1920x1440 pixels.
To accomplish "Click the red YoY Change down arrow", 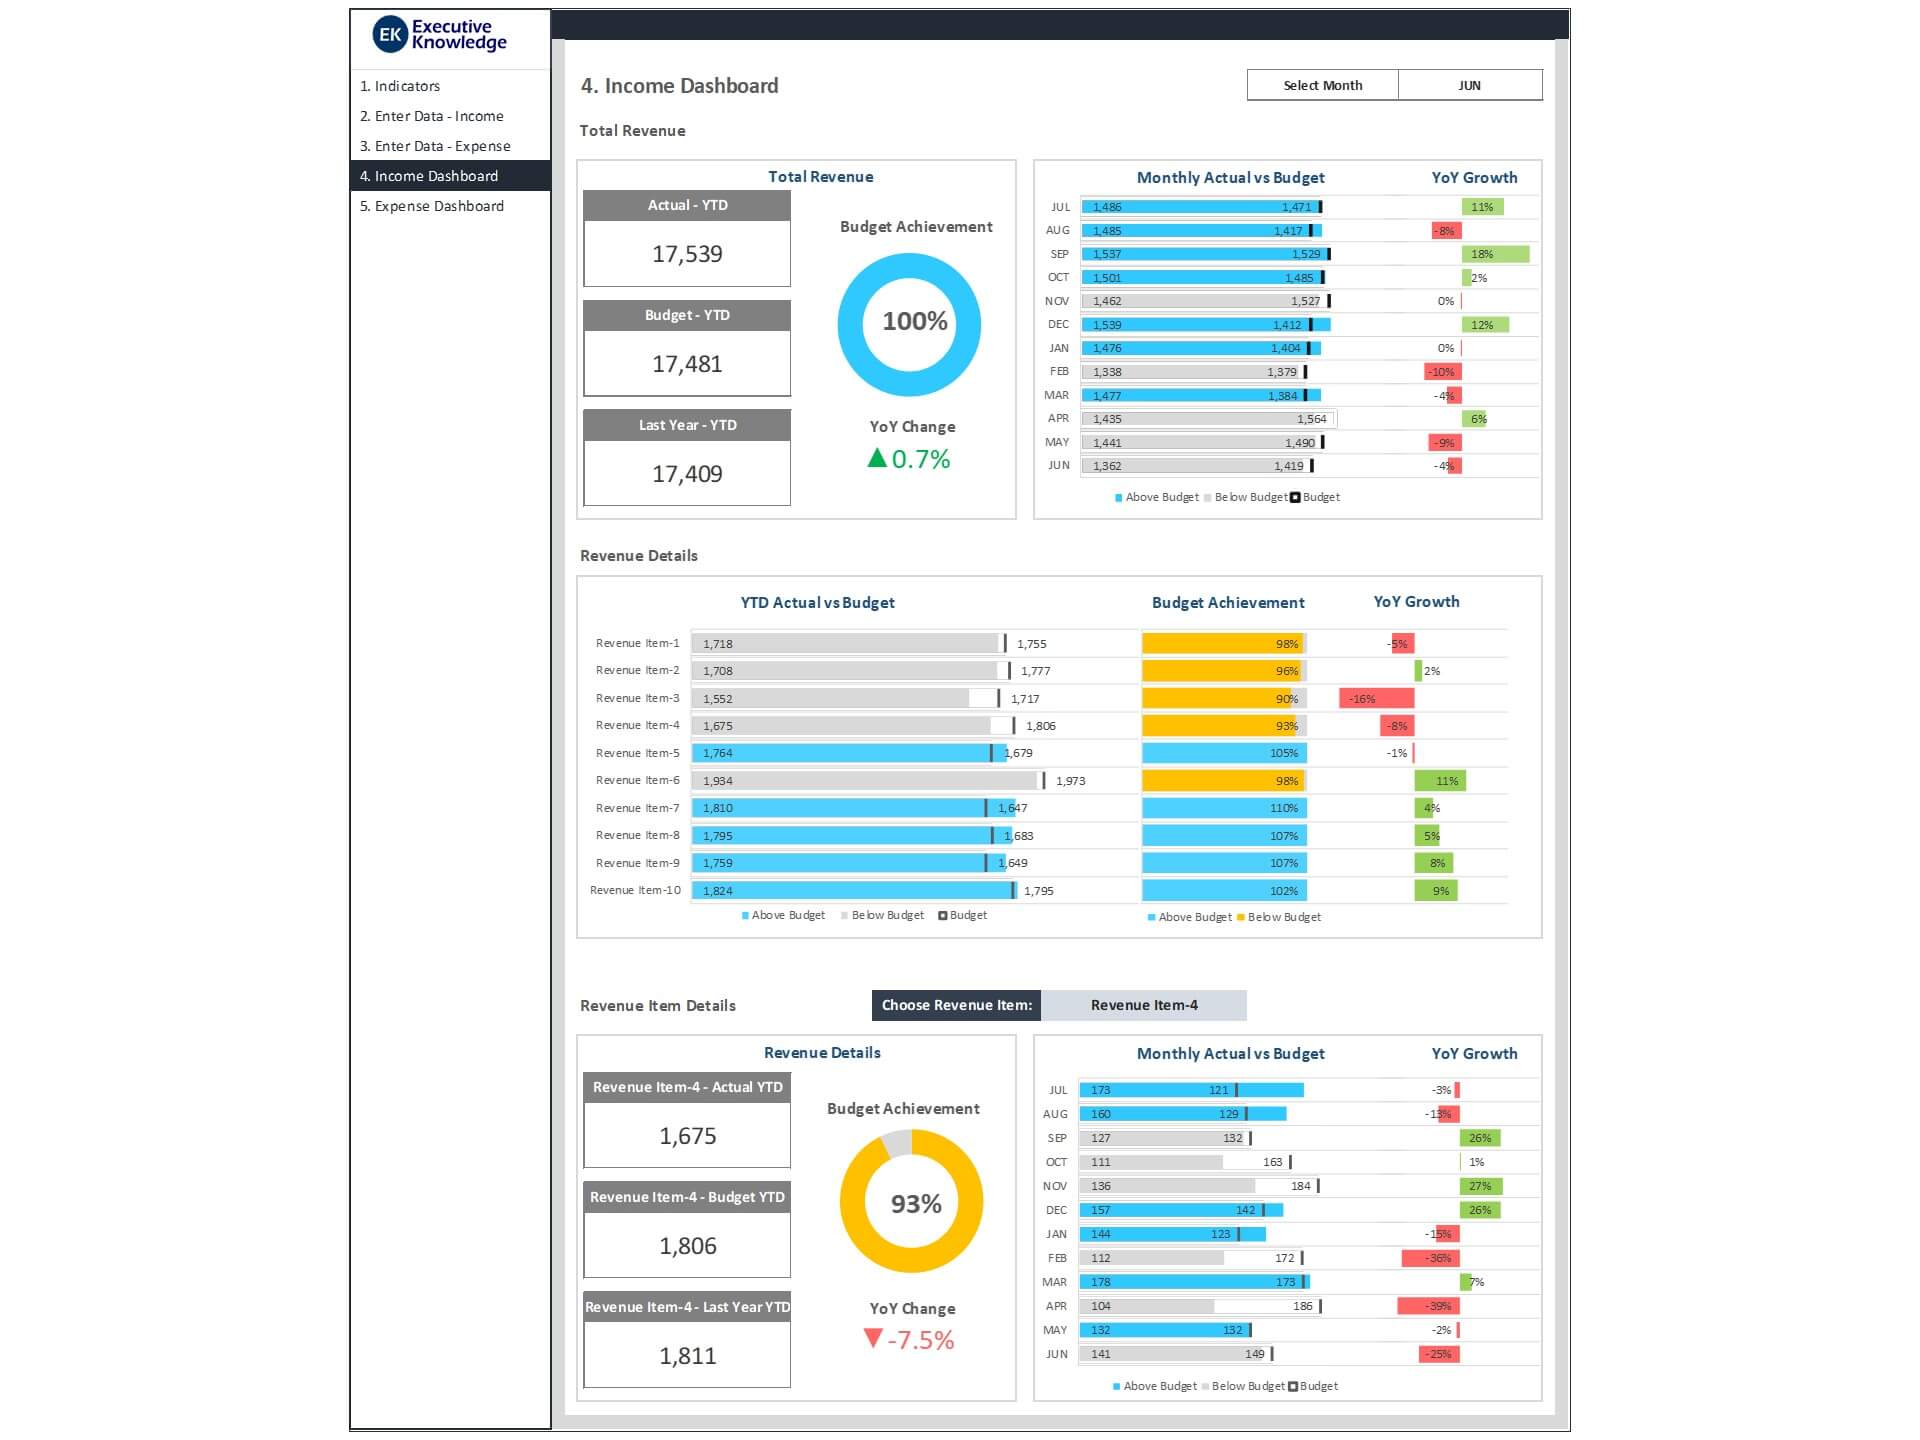I will pos(873,1339).
